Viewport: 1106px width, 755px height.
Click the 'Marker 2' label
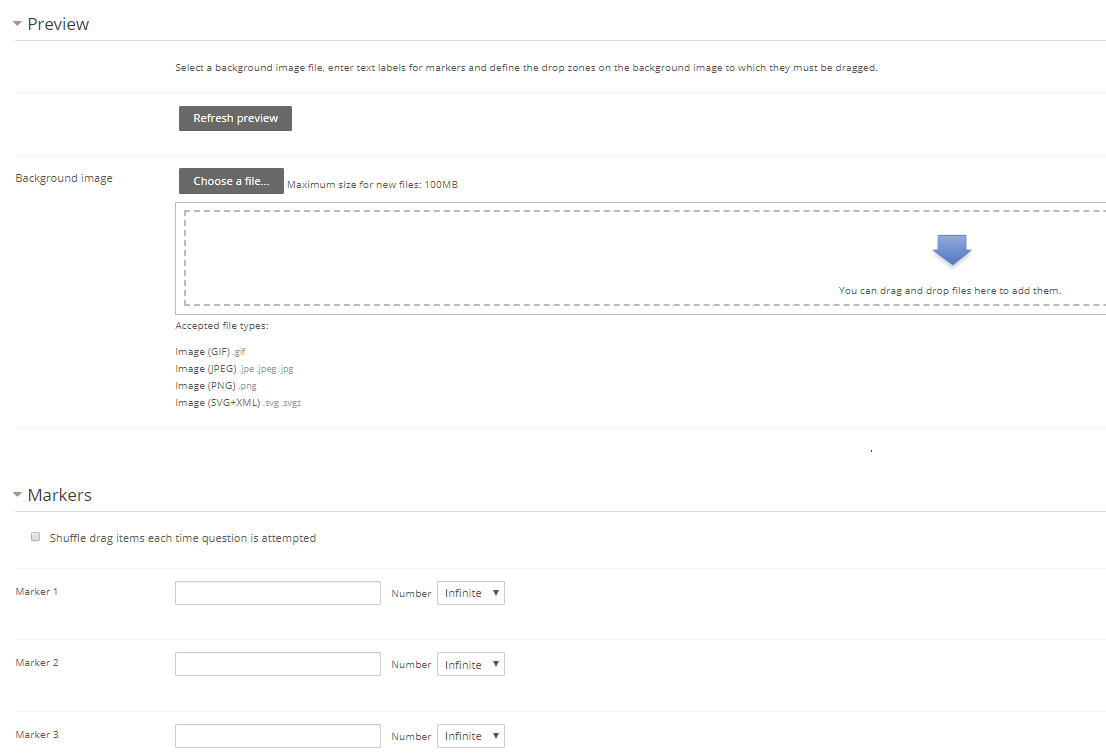coord(37,663)
